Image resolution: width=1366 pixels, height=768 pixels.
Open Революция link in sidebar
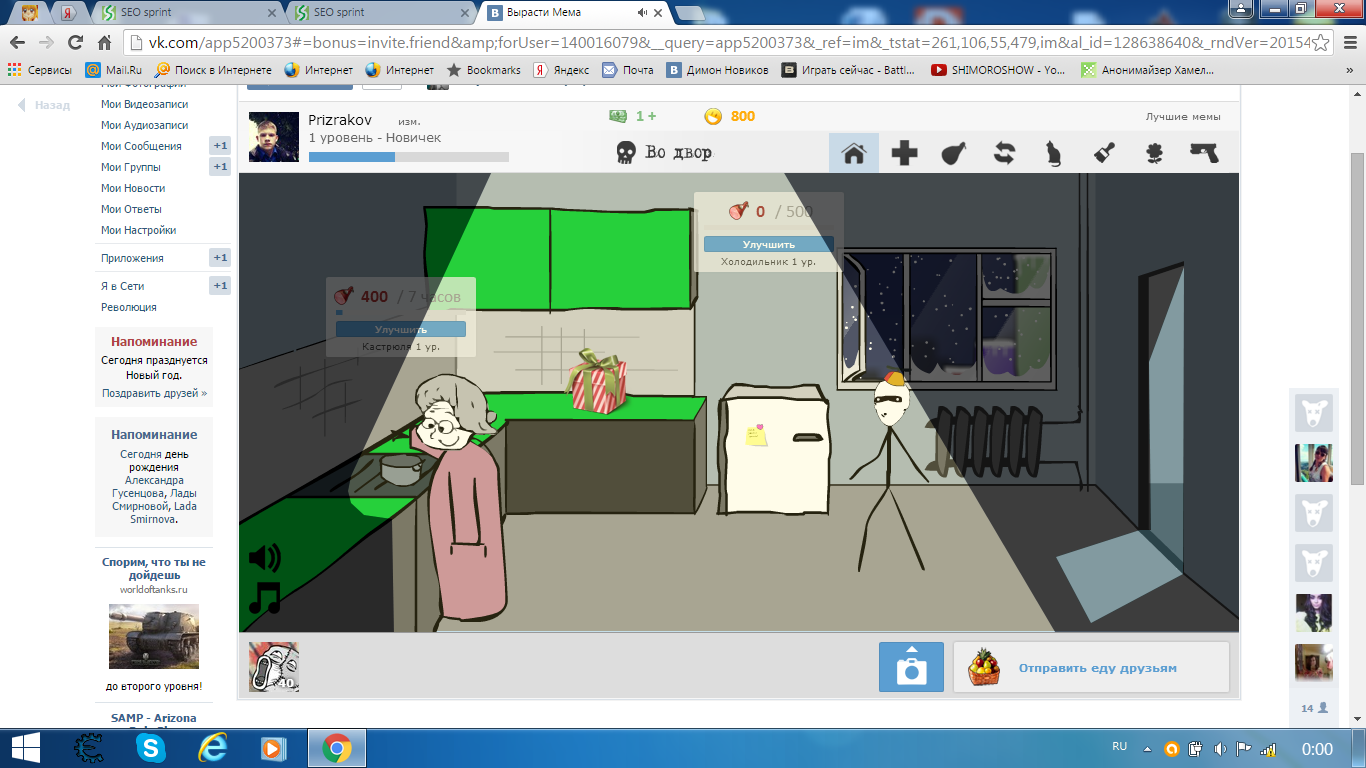tap(129, 307)
